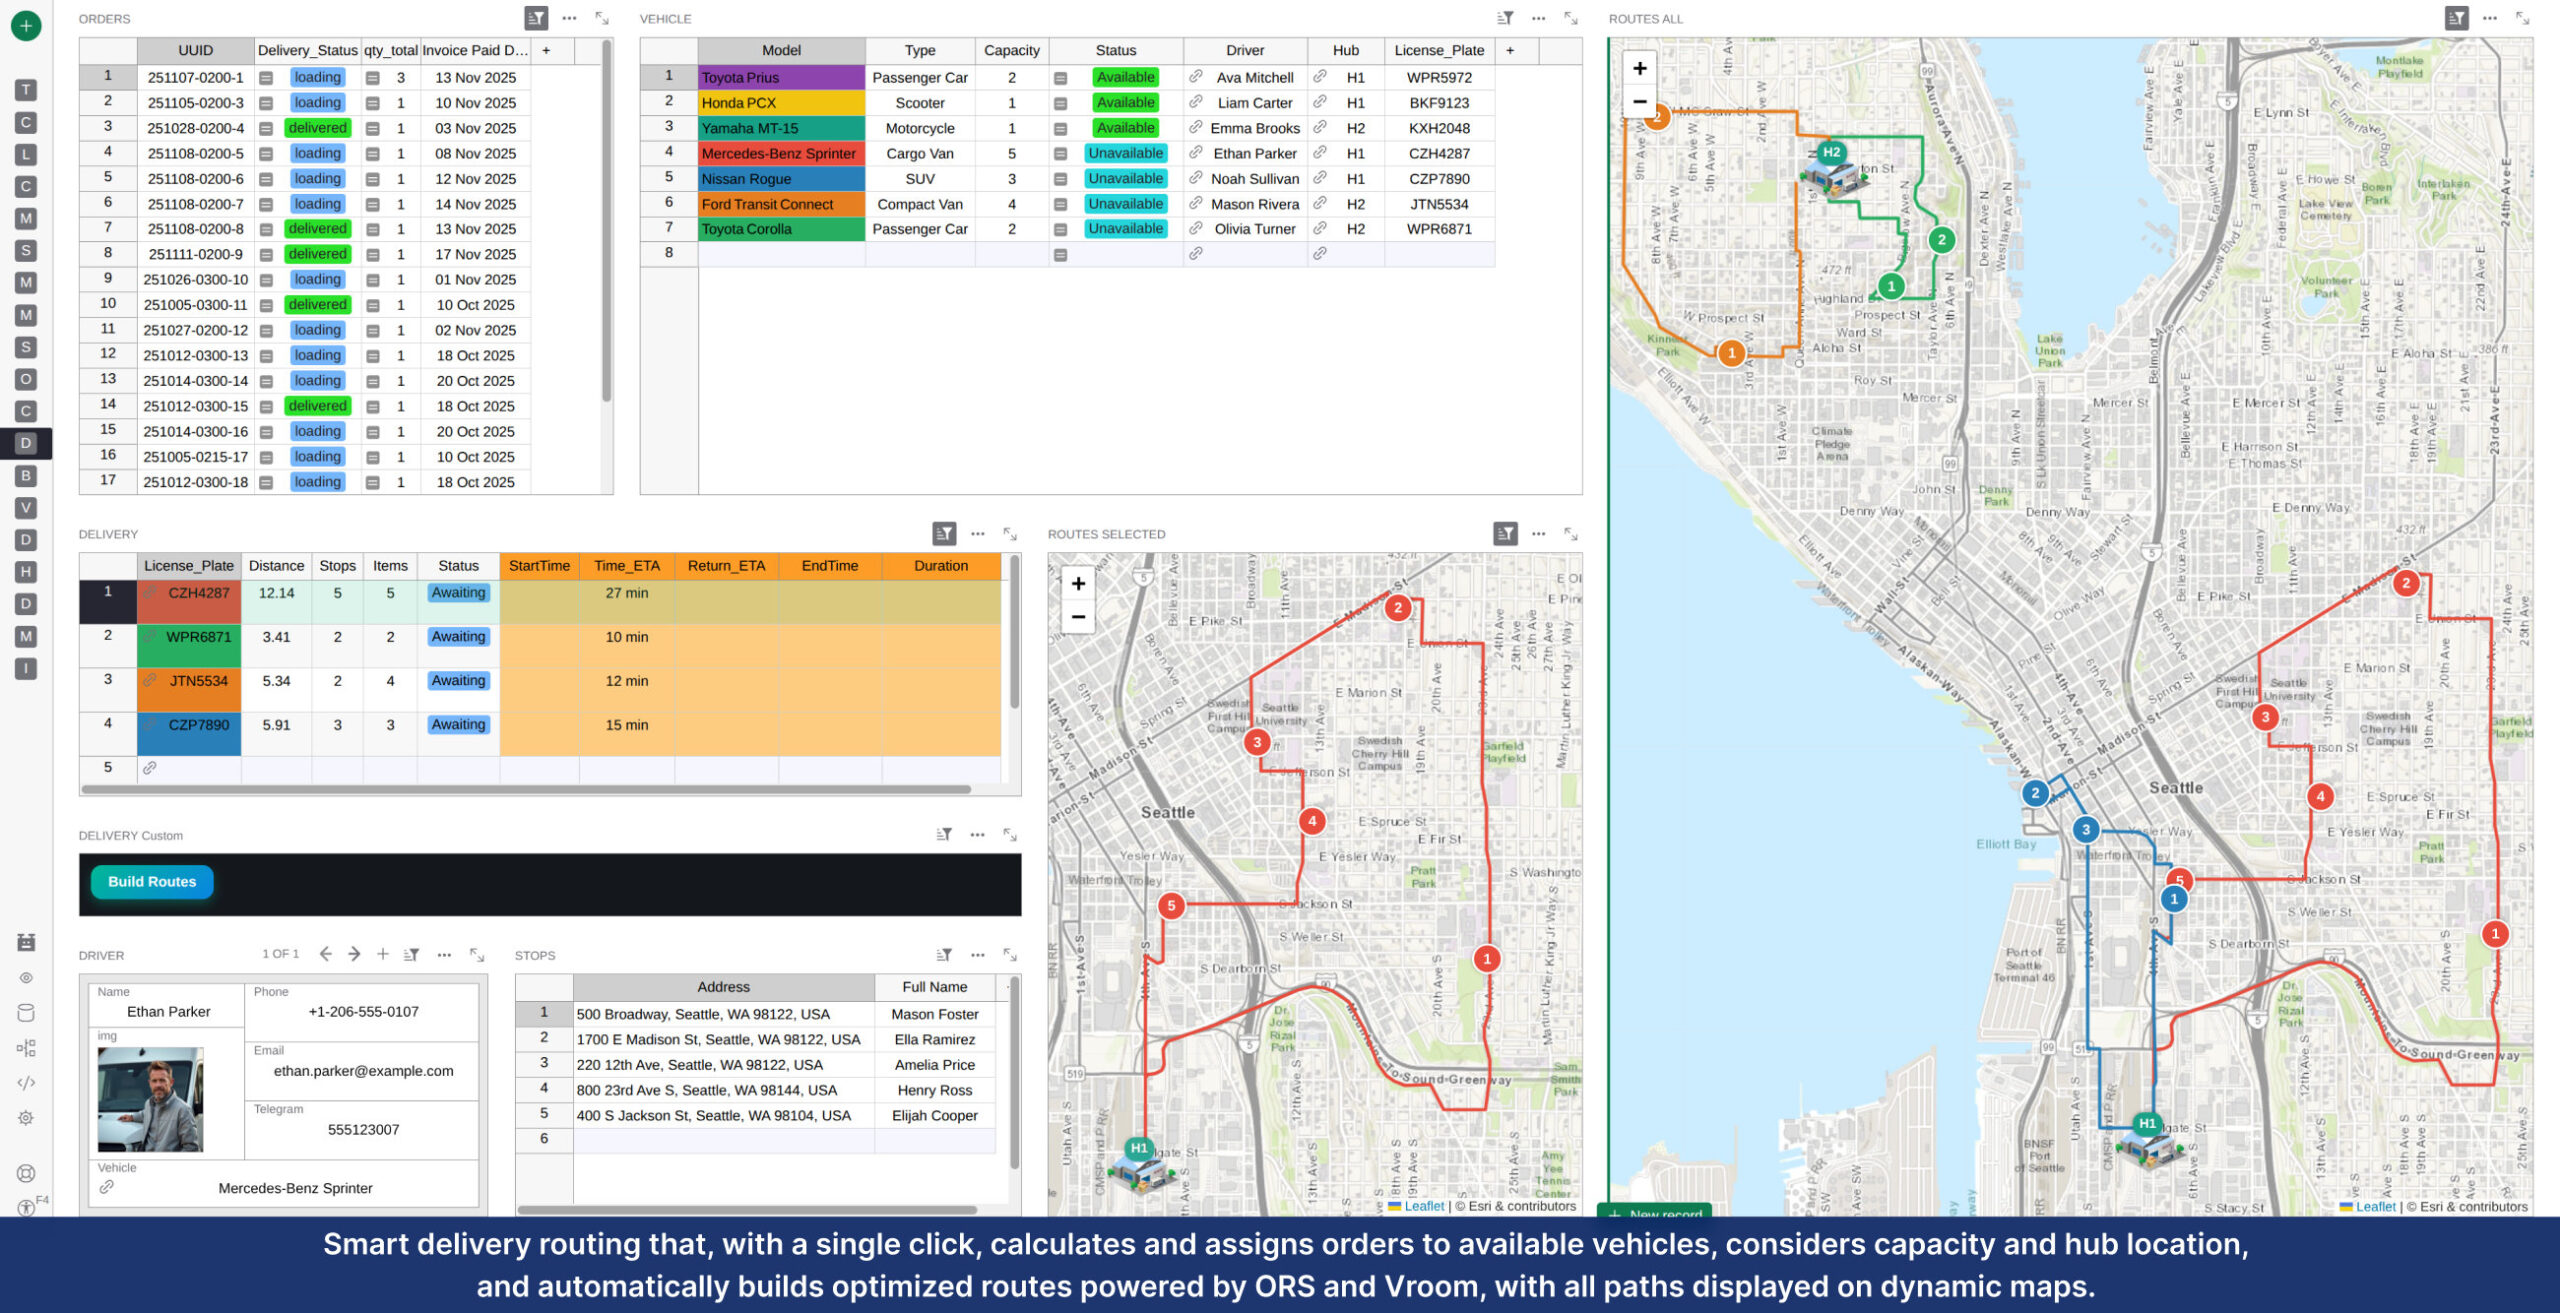
Task: Select the highlighted D page in sidebar
Action: click(26, 443)
